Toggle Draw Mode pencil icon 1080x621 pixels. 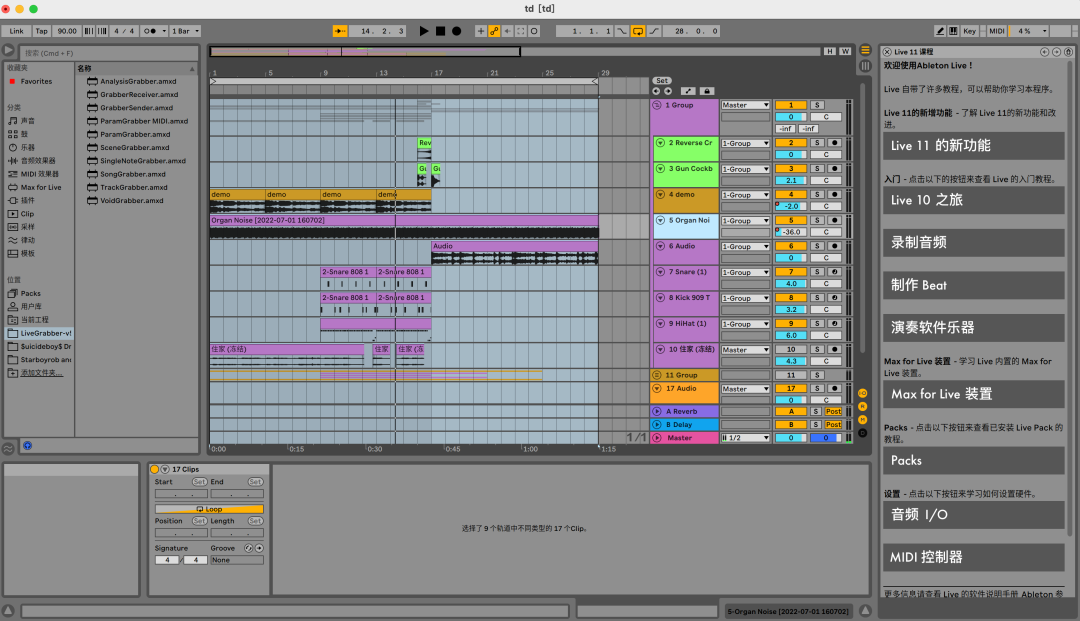939,31
